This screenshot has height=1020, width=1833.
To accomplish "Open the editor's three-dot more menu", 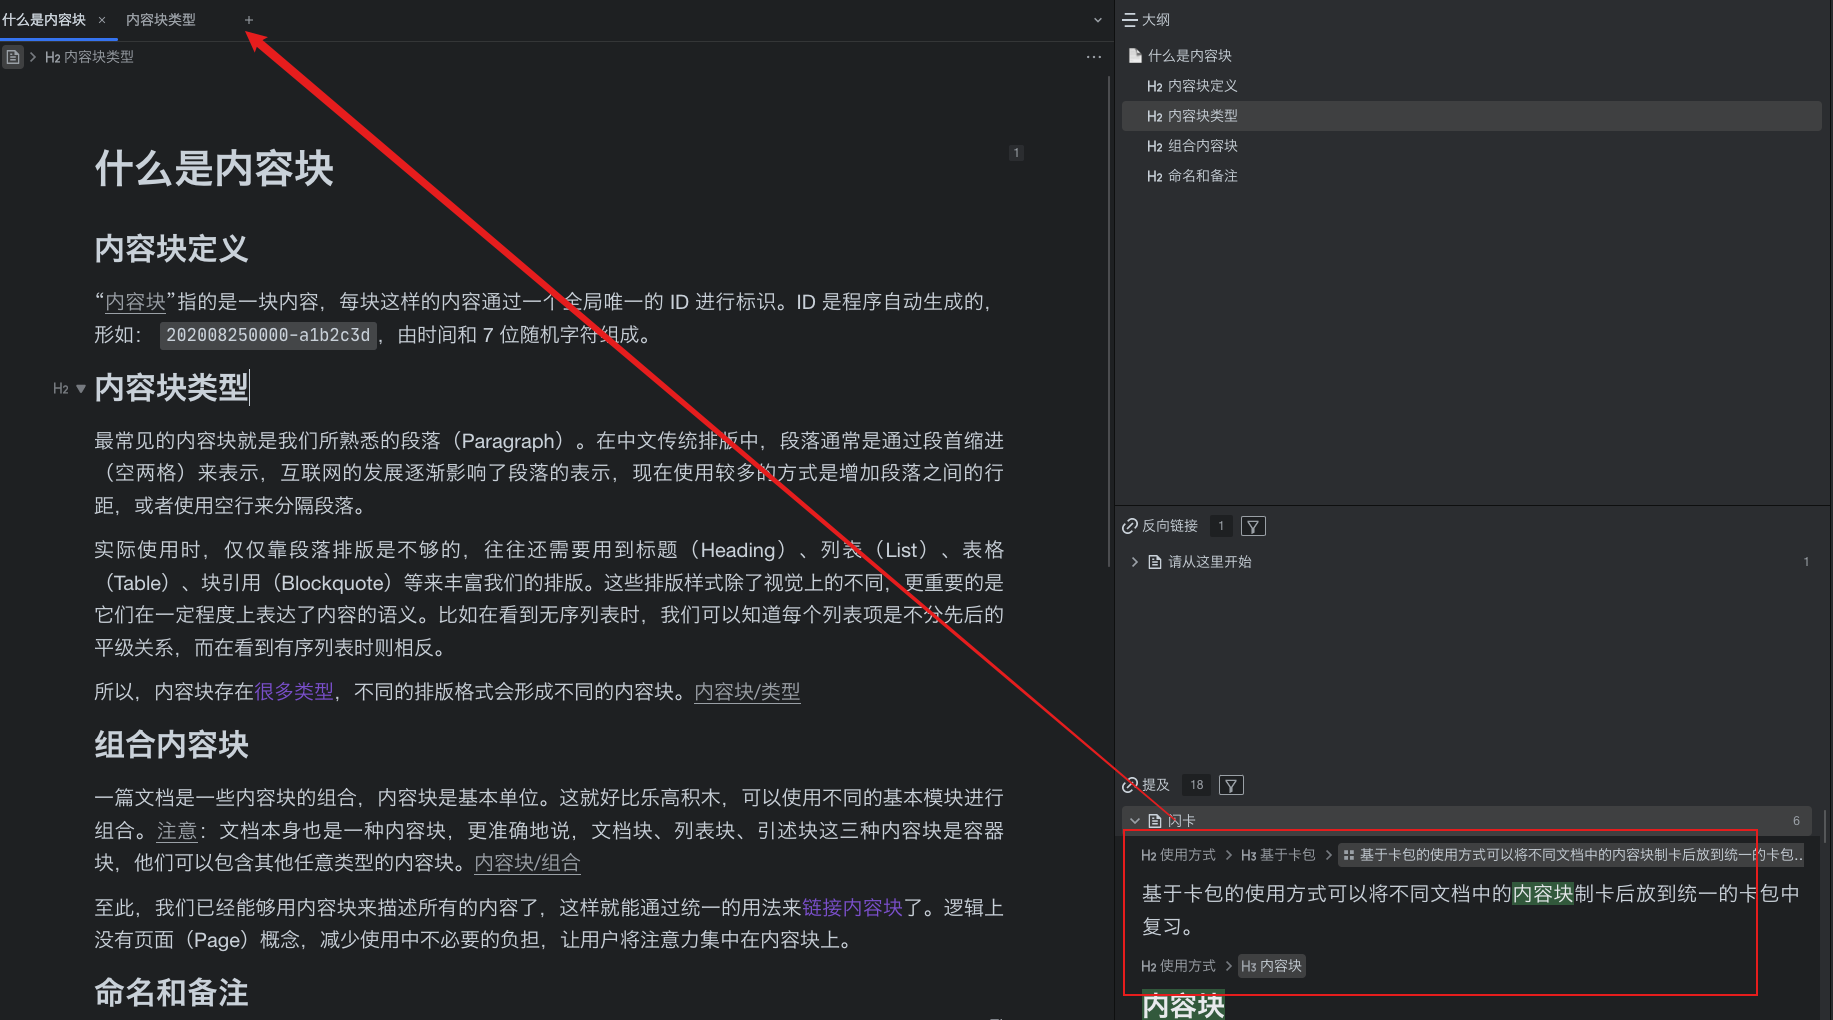I will point(1093,57).
